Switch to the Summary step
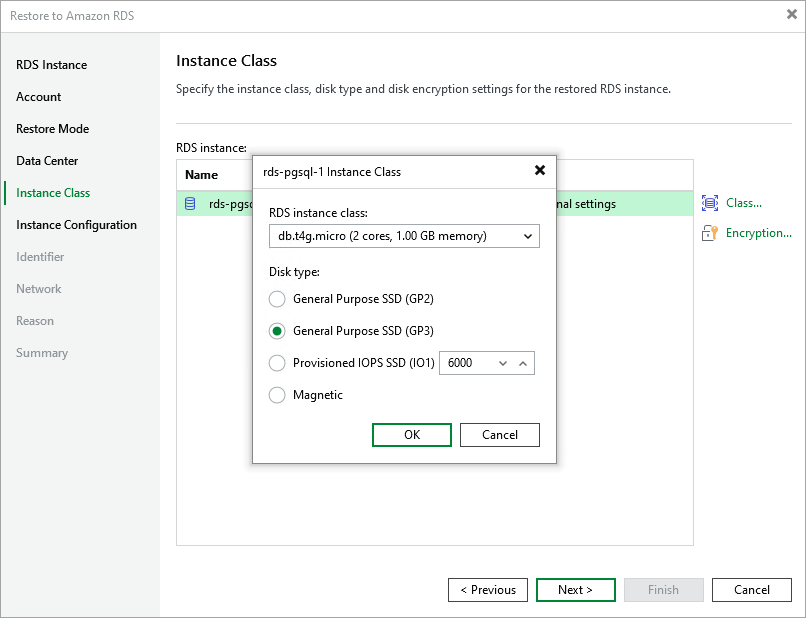 click(x=40, y=353)
